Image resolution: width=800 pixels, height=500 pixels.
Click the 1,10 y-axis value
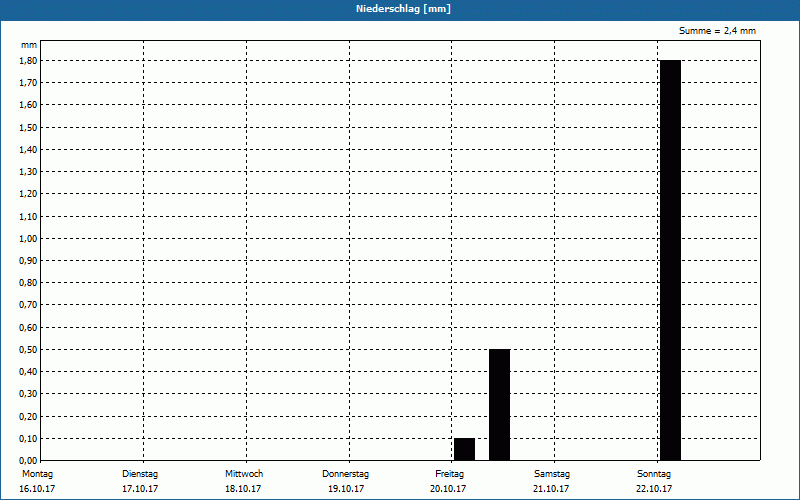coord(28,216)
